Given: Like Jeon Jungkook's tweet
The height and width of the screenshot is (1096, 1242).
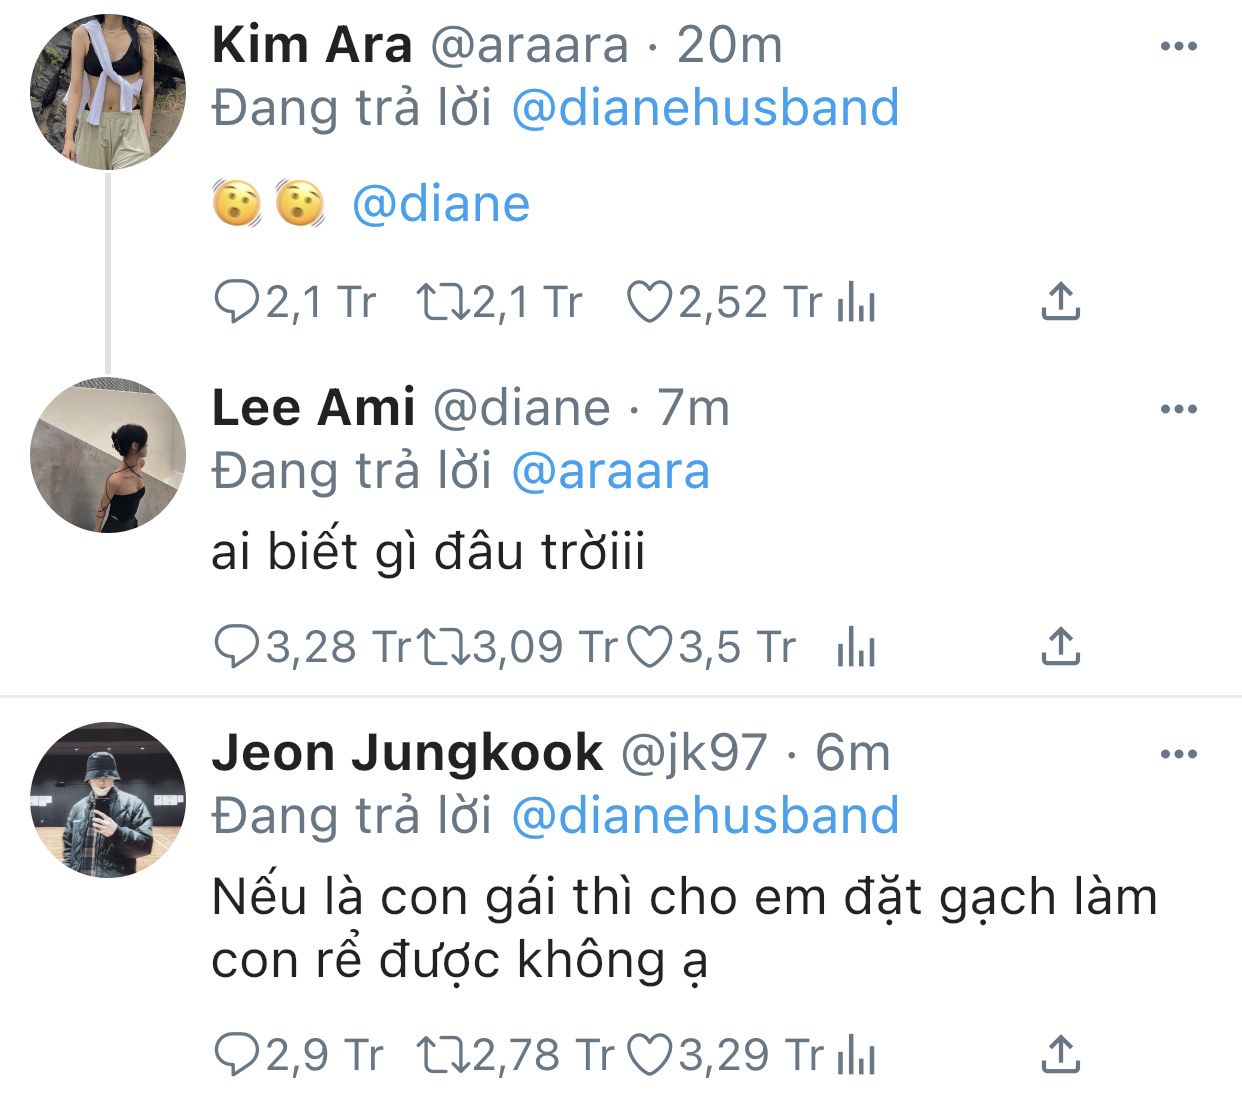Looking at the screenshot, I should click(x=649, y=1055).
